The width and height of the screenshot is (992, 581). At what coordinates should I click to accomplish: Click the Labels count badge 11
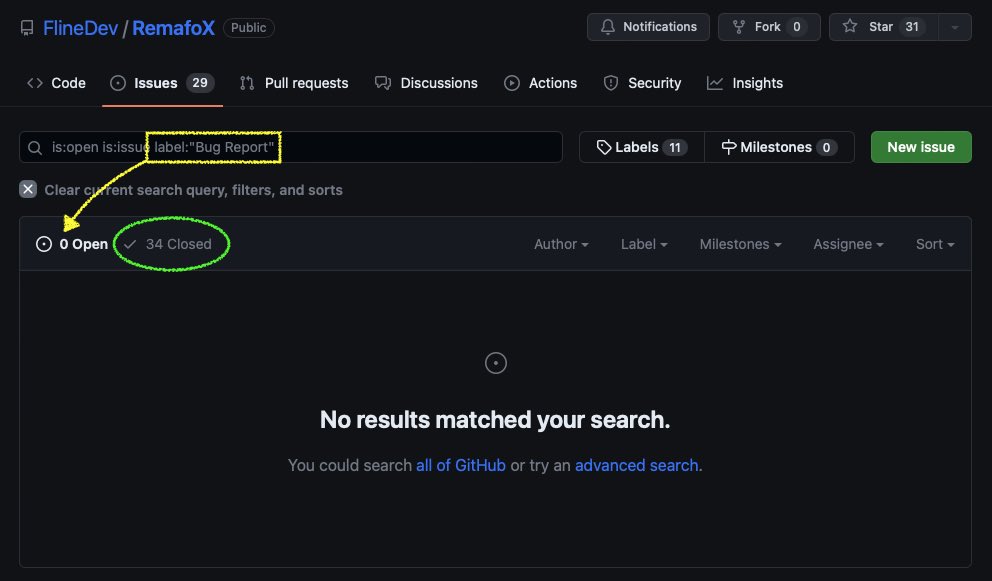point(675,147)
